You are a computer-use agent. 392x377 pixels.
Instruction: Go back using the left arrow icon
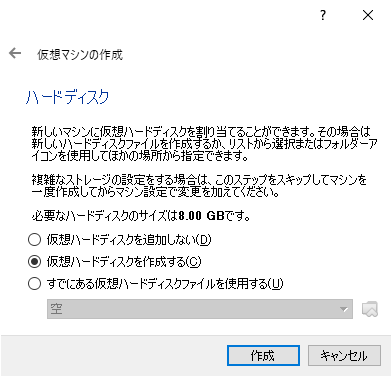click(x=15, y=53)
